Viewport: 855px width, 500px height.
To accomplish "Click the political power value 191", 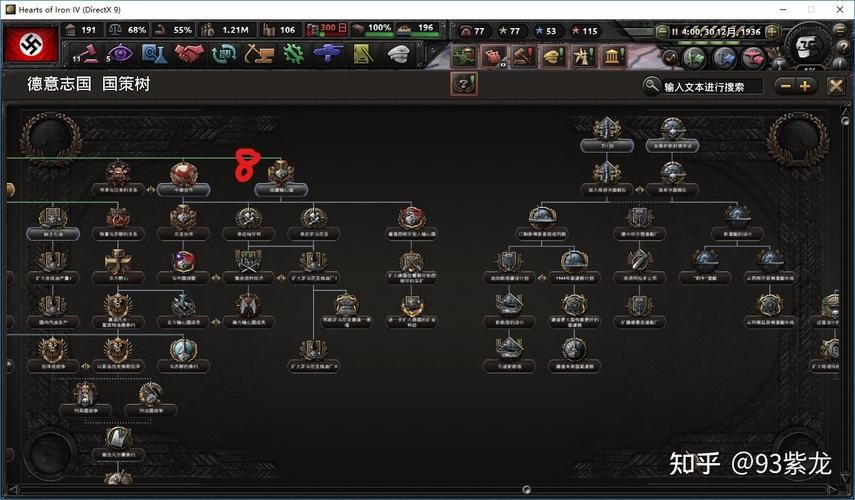I will coord(88,30).
